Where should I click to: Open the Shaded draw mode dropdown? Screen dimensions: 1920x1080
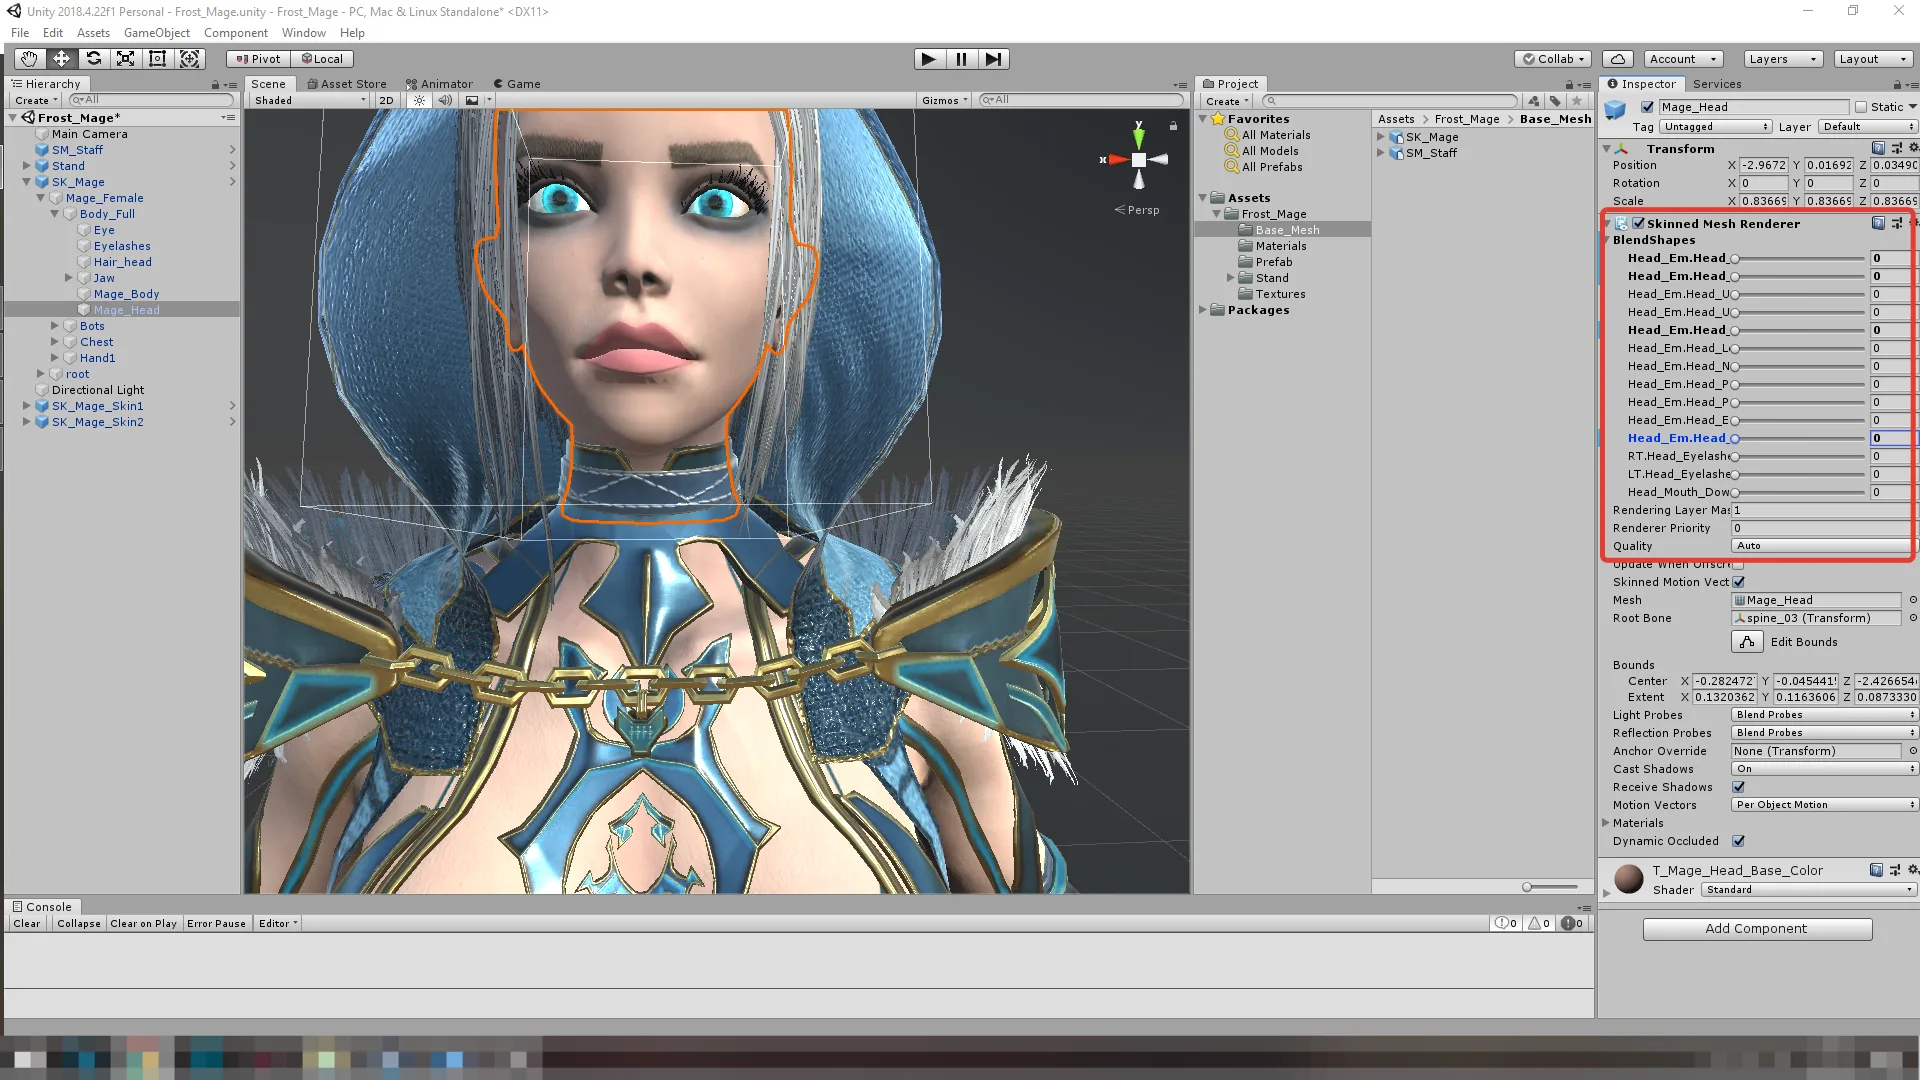pyautogui.click(x=310, y=100)
